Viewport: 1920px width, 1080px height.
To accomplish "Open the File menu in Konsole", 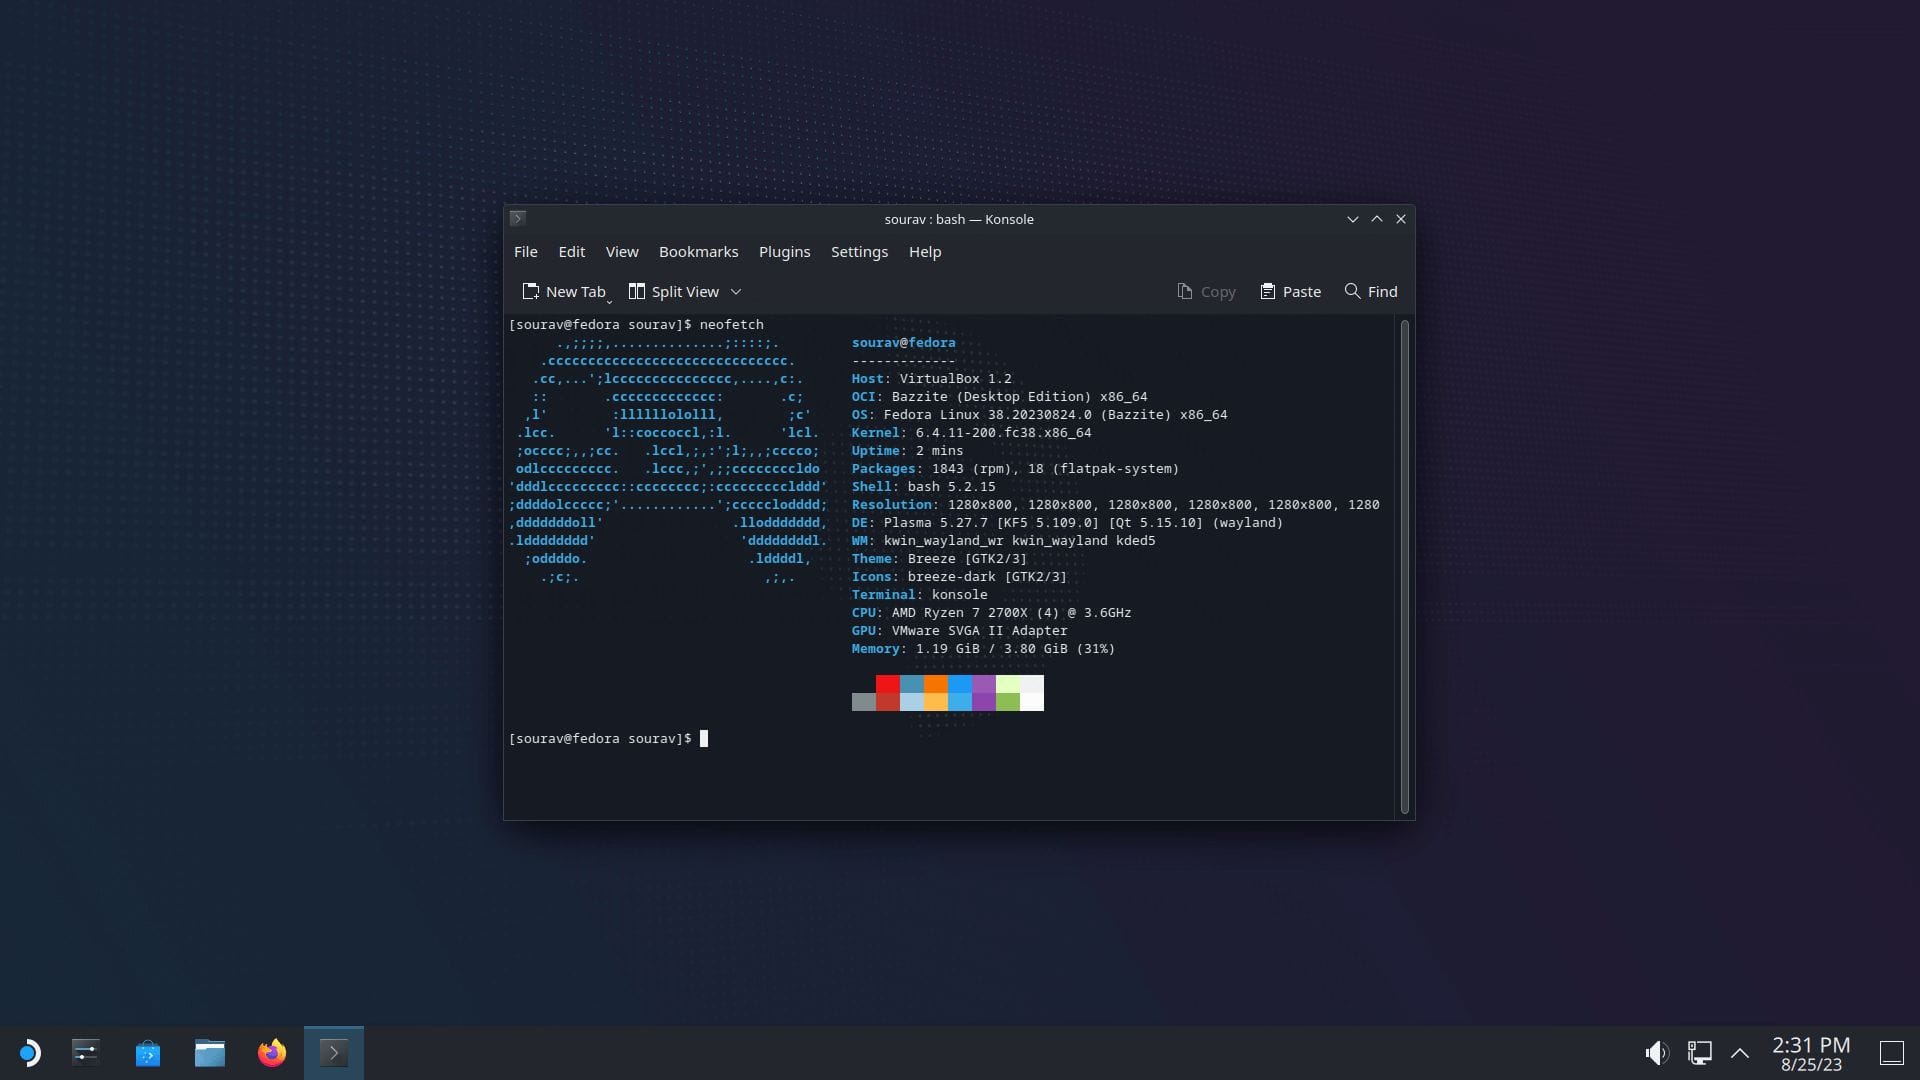I will 525,251.
